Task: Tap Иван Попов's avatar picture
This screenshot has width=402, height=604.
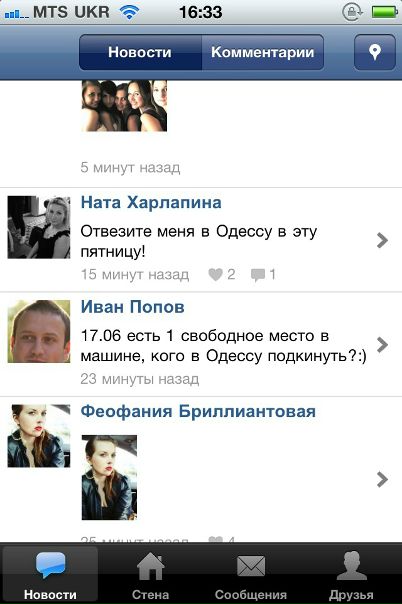Action: (x=39, y=331)
